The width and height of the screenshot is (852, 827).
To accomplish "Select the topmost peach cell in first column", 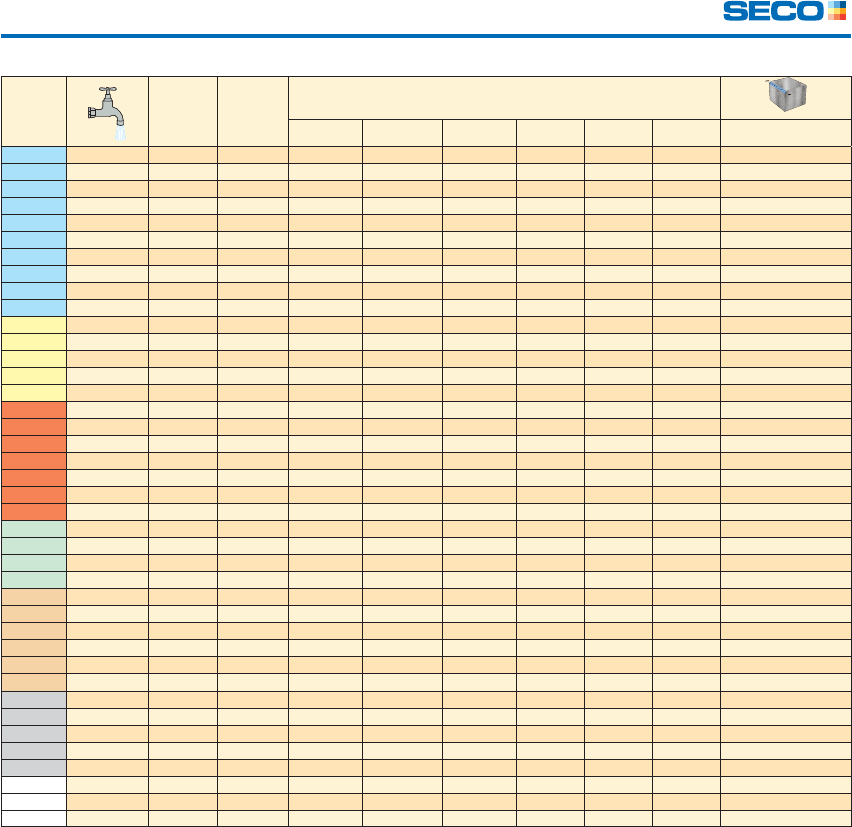I will coord(34,596).
